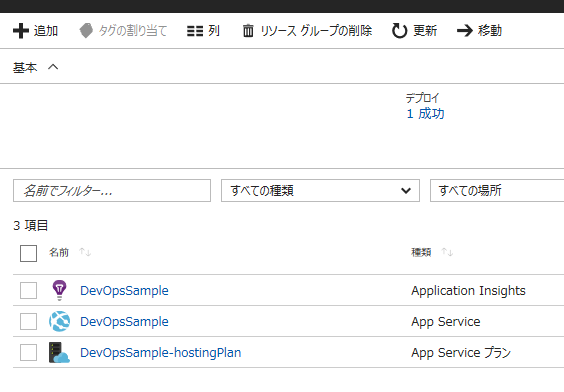564x392 pixels.
Task: Open the すべての種類 dropdown
Action: tap(320, 191)
